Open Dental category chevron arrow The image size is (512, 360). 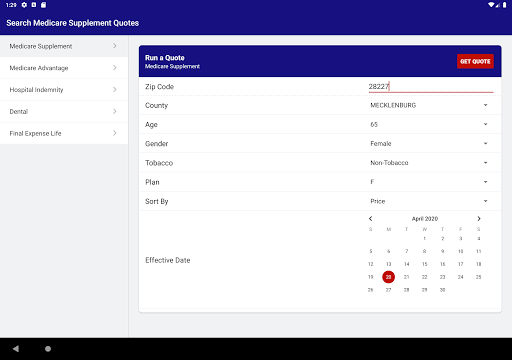coord(115,111)
